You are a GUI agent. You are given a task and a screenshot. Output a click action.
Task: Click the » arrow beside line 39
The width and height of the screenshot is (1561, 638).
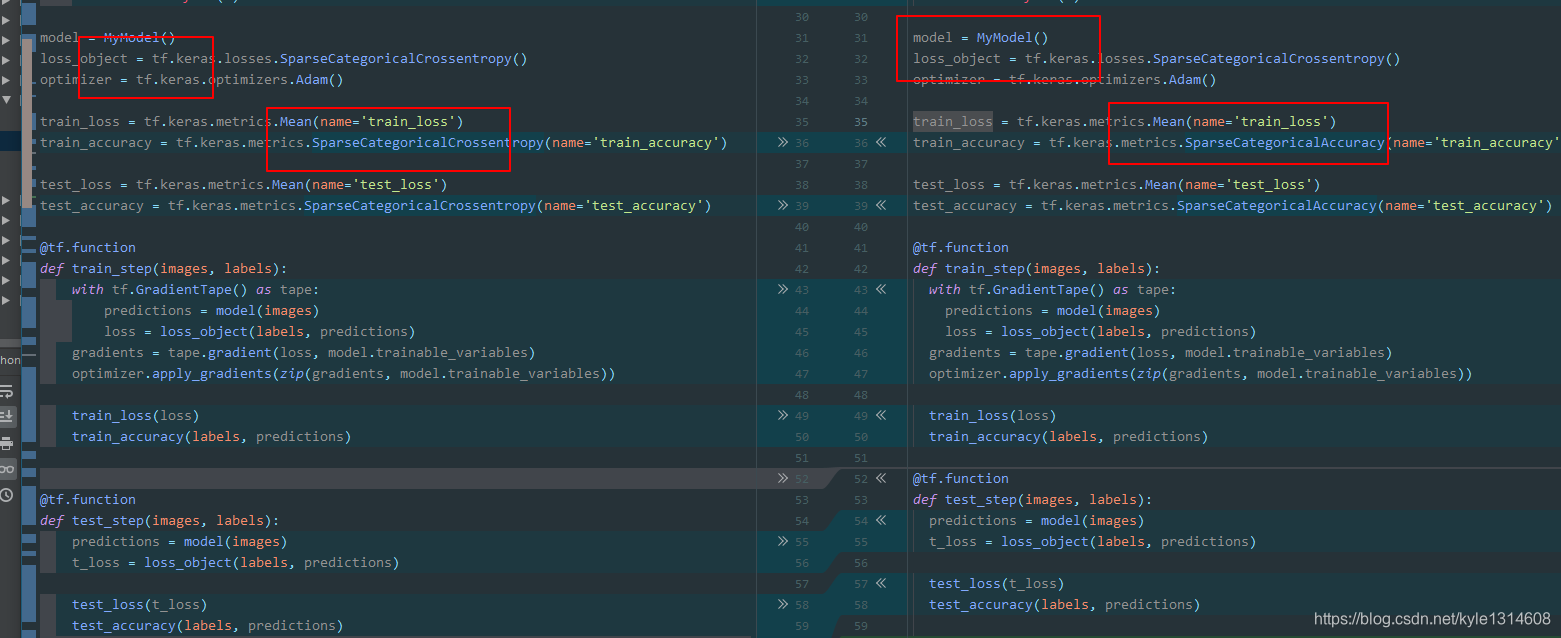coord(783,206)
